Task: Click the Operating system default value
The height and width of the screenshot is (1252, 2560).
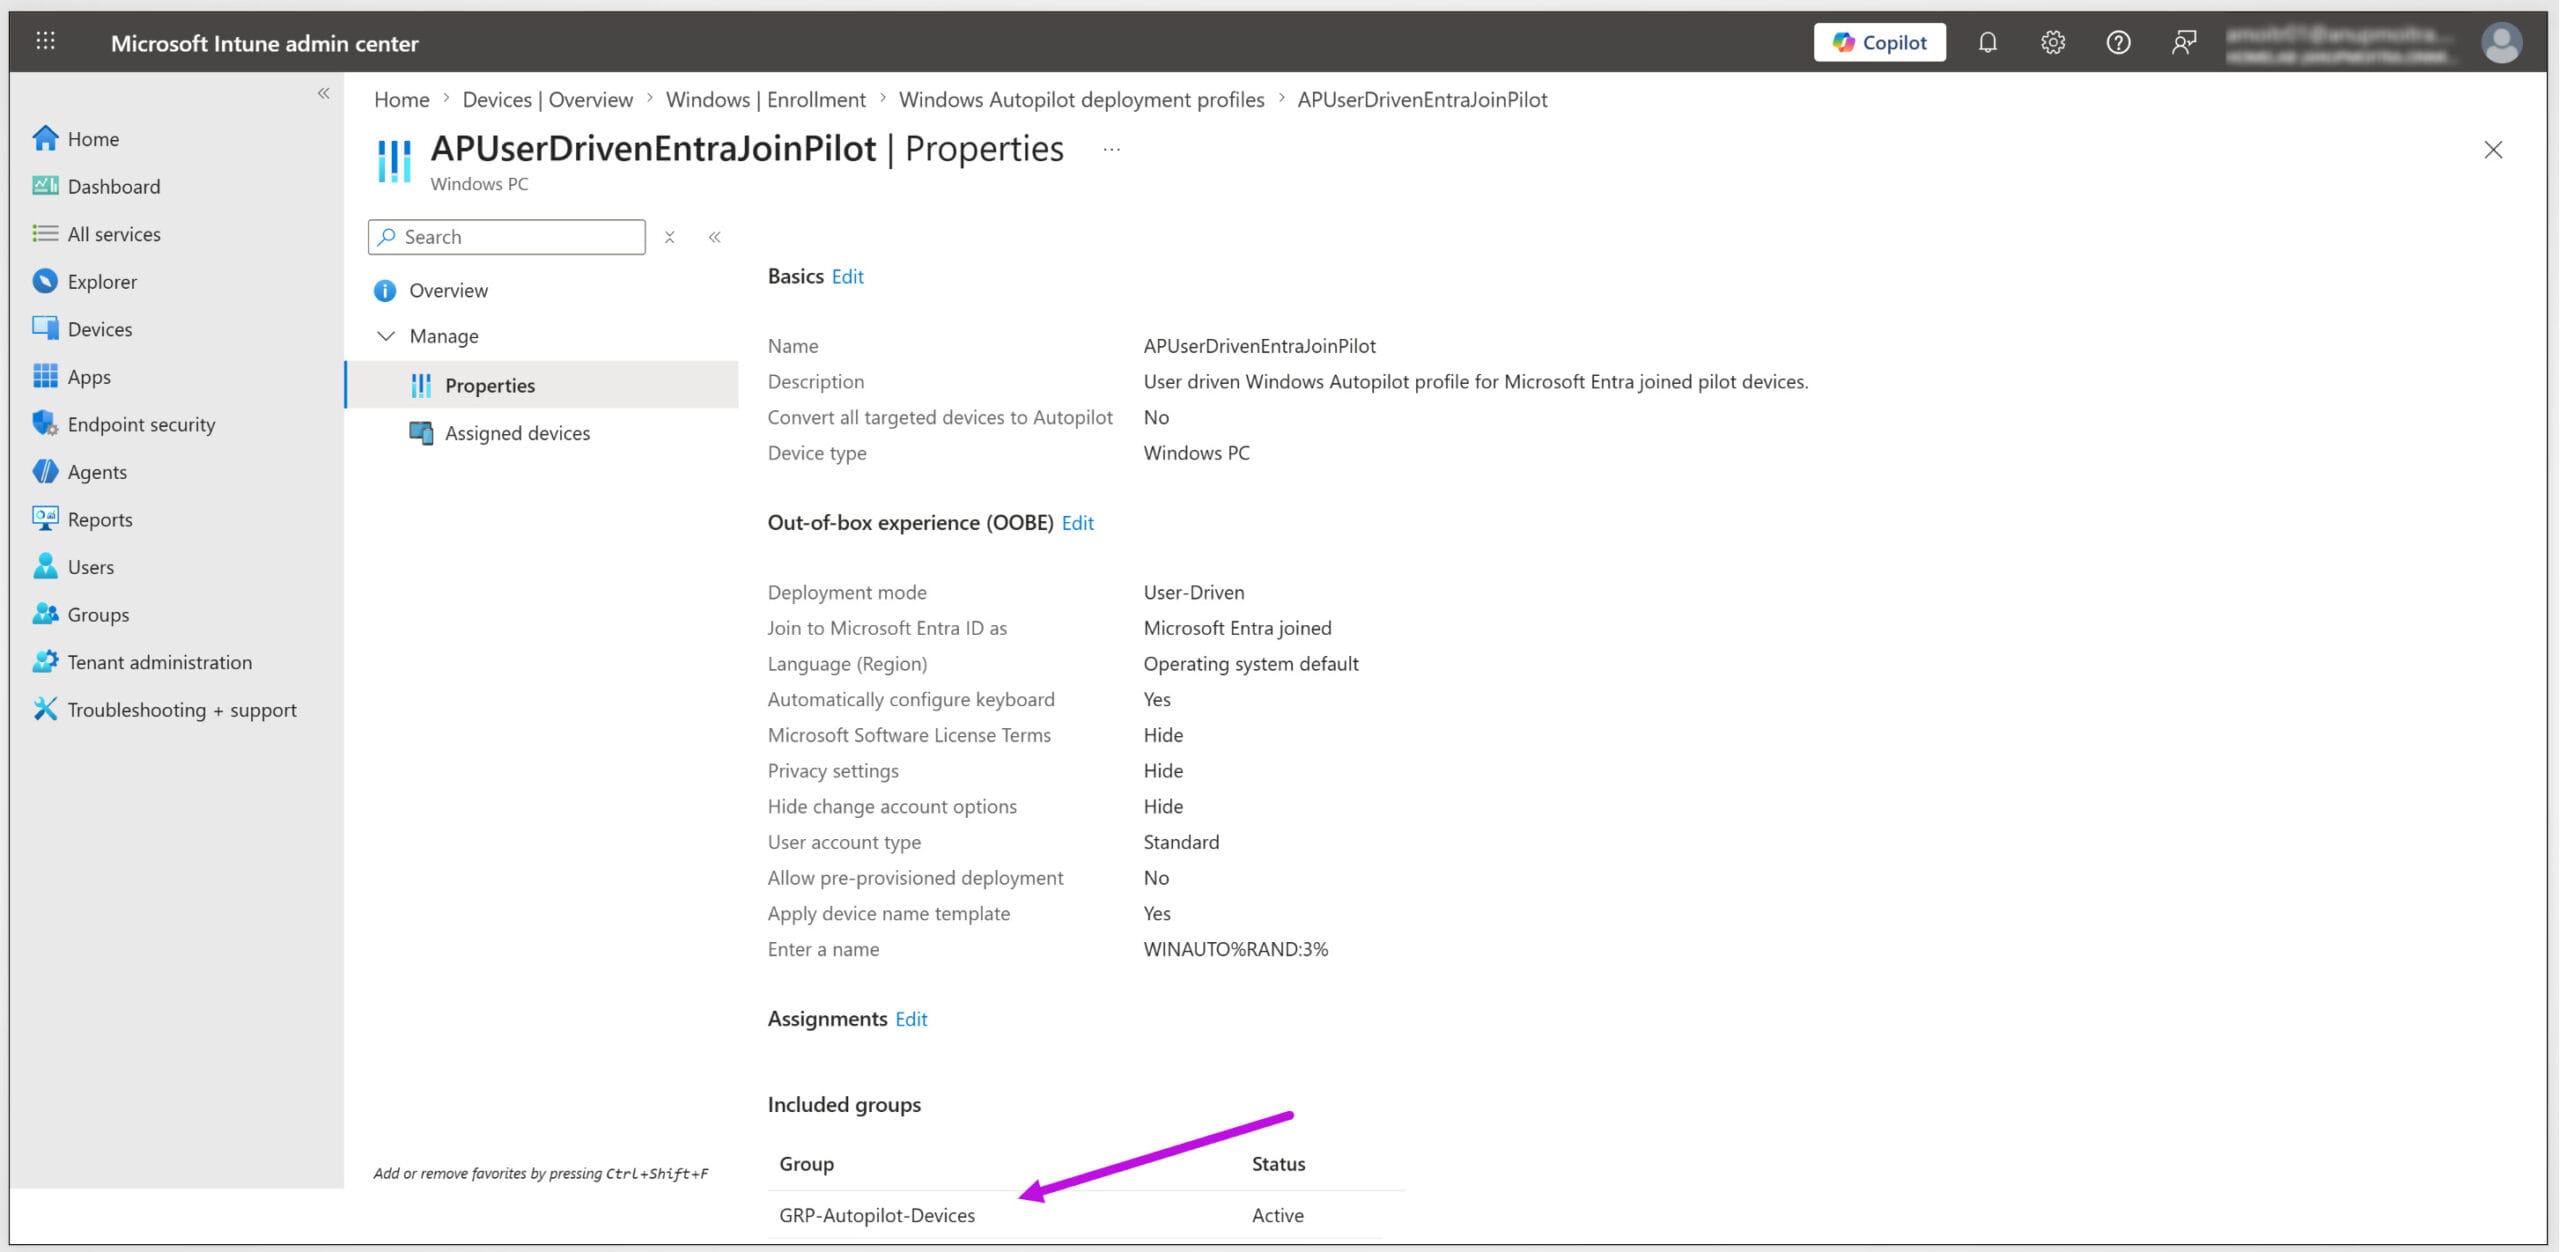Action: [1250, 663]
